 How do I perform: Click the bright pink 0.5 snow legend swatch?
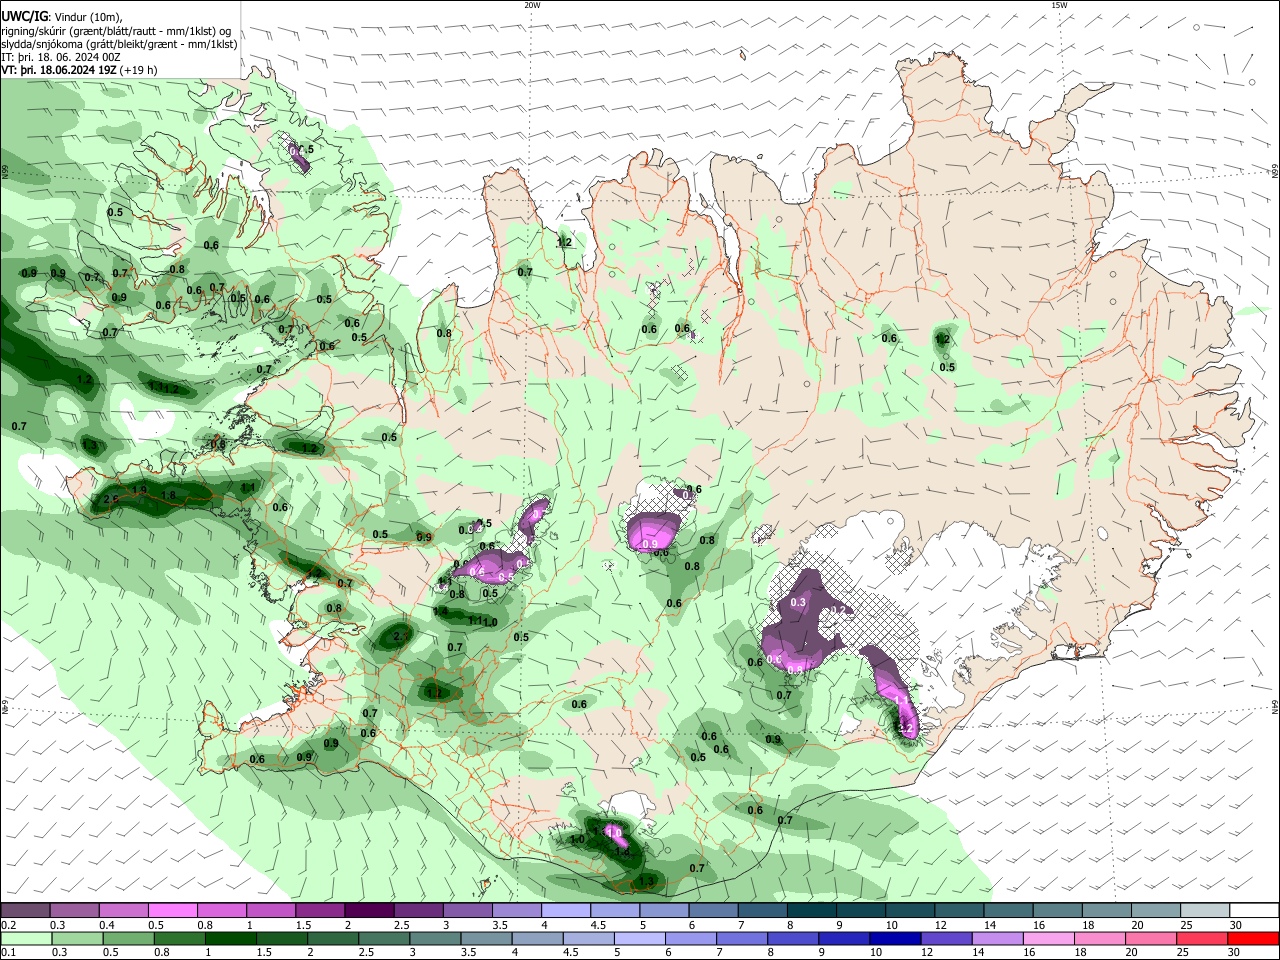(x=173, y=911)
